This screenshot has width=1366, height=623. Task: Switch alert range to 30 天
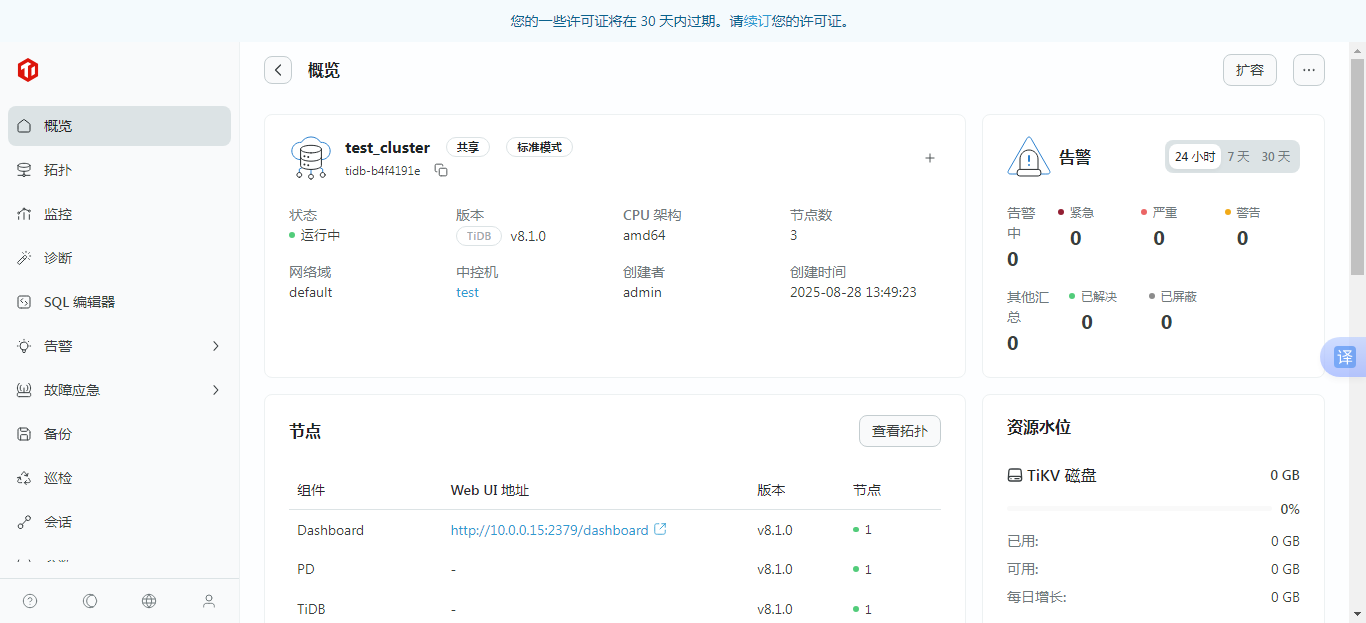tap(1275, 157)
